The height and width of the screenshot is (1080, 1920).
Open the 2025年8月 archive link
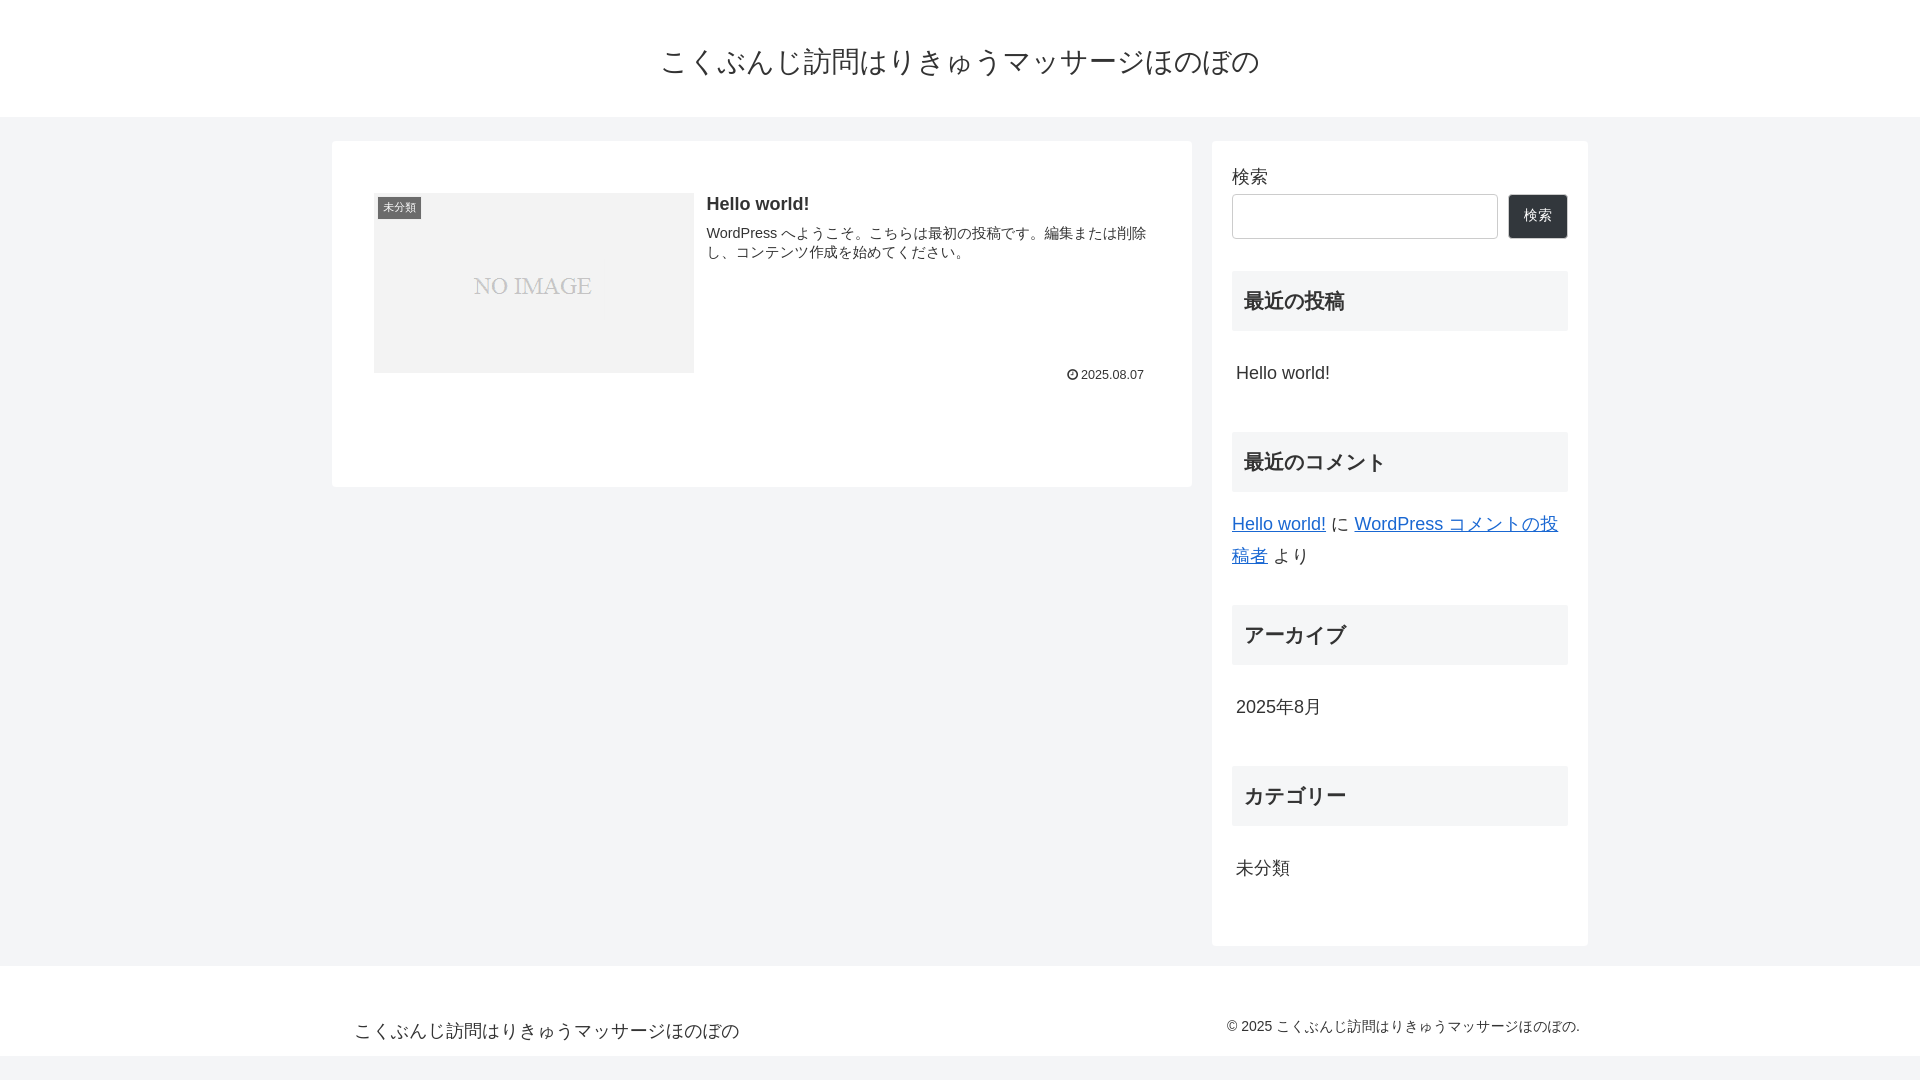pos(1278,707)
